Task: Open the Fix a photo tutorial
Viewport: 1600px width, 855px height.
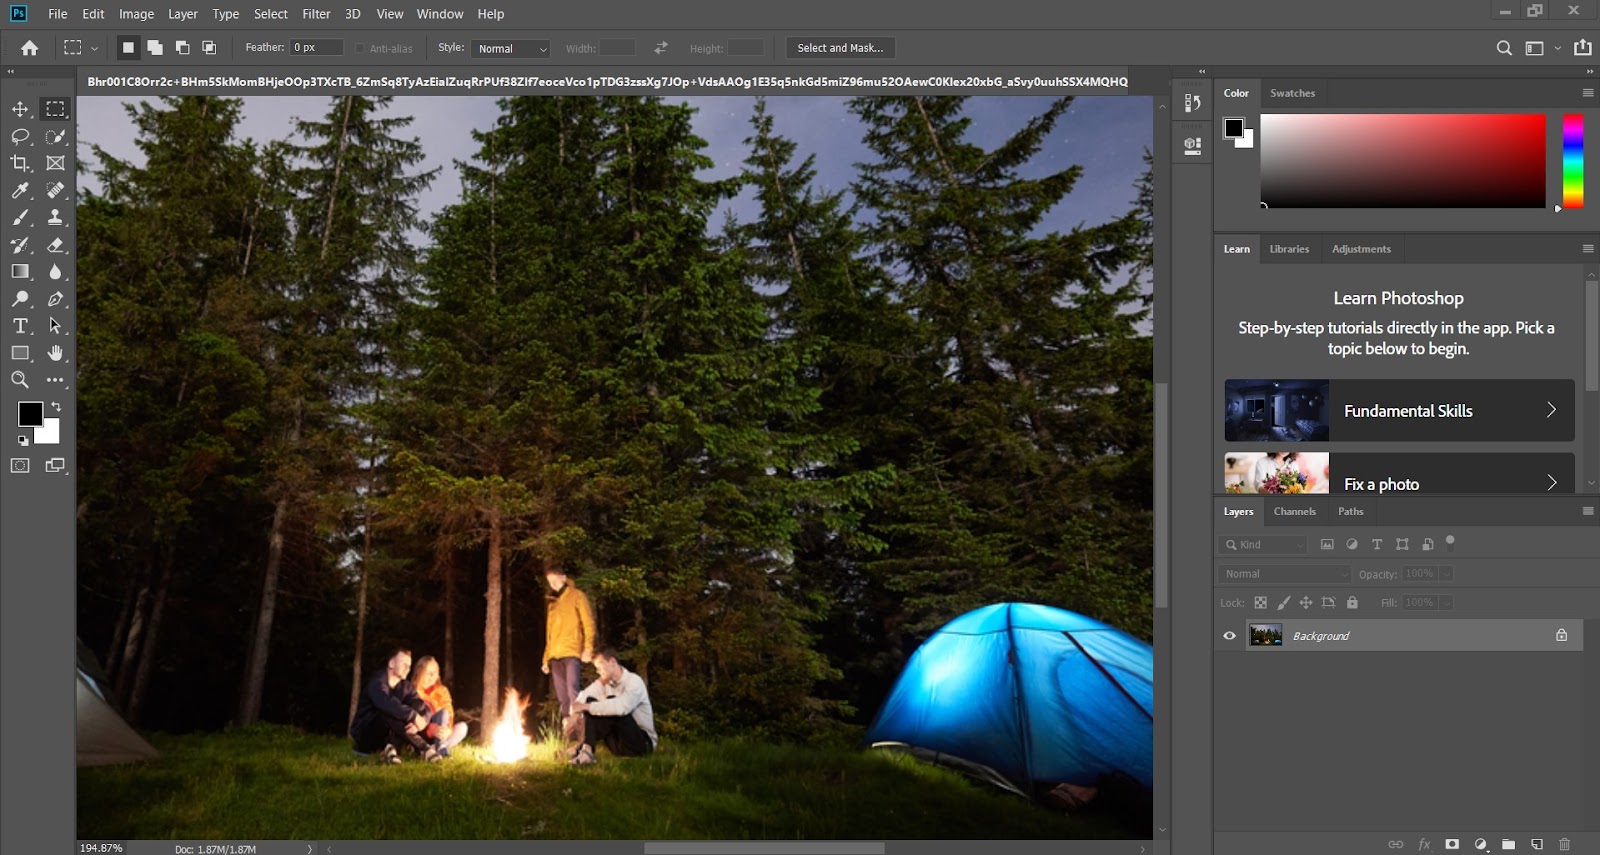Action: tap(1399, 474)
